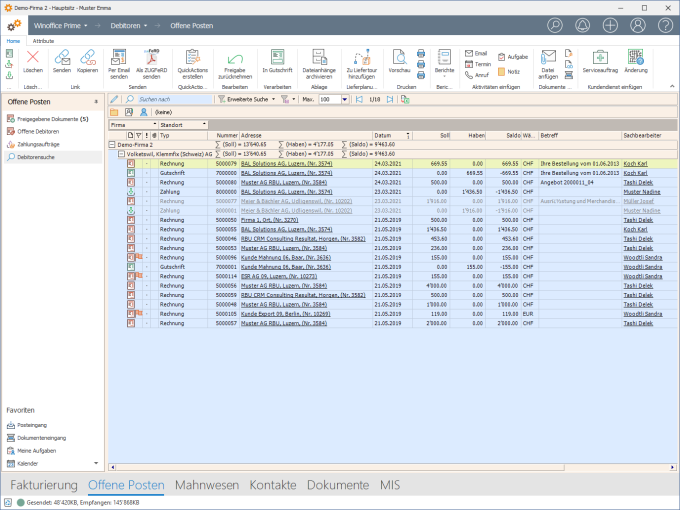The height and width of the screenshot is (510, 680).
Task: Click Dateianhänge archivieren icon
Action: pos(319,57)
